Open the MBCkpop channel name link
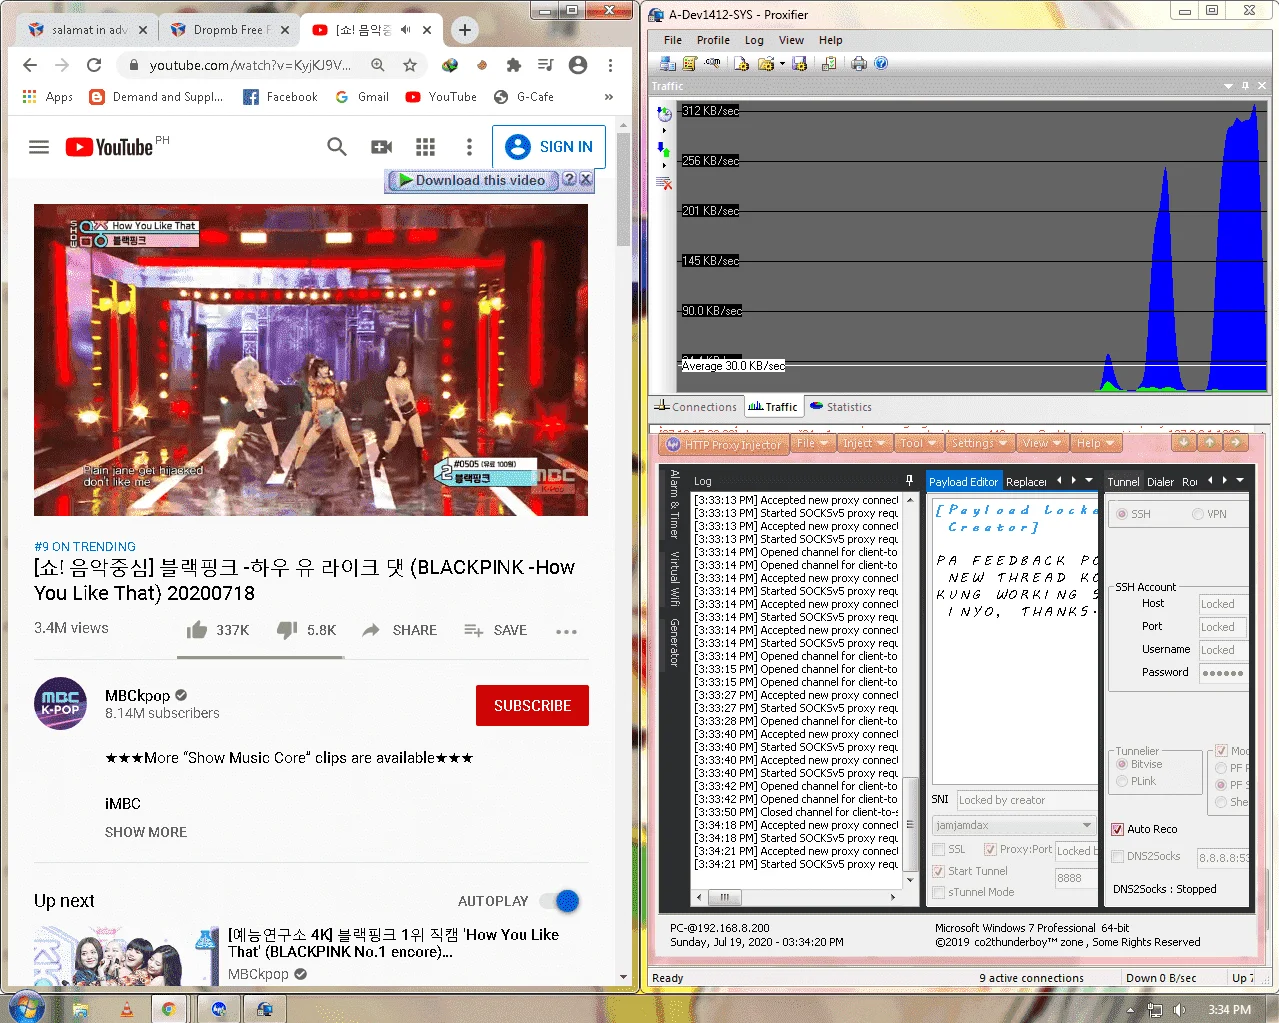 tap(138, 695)
